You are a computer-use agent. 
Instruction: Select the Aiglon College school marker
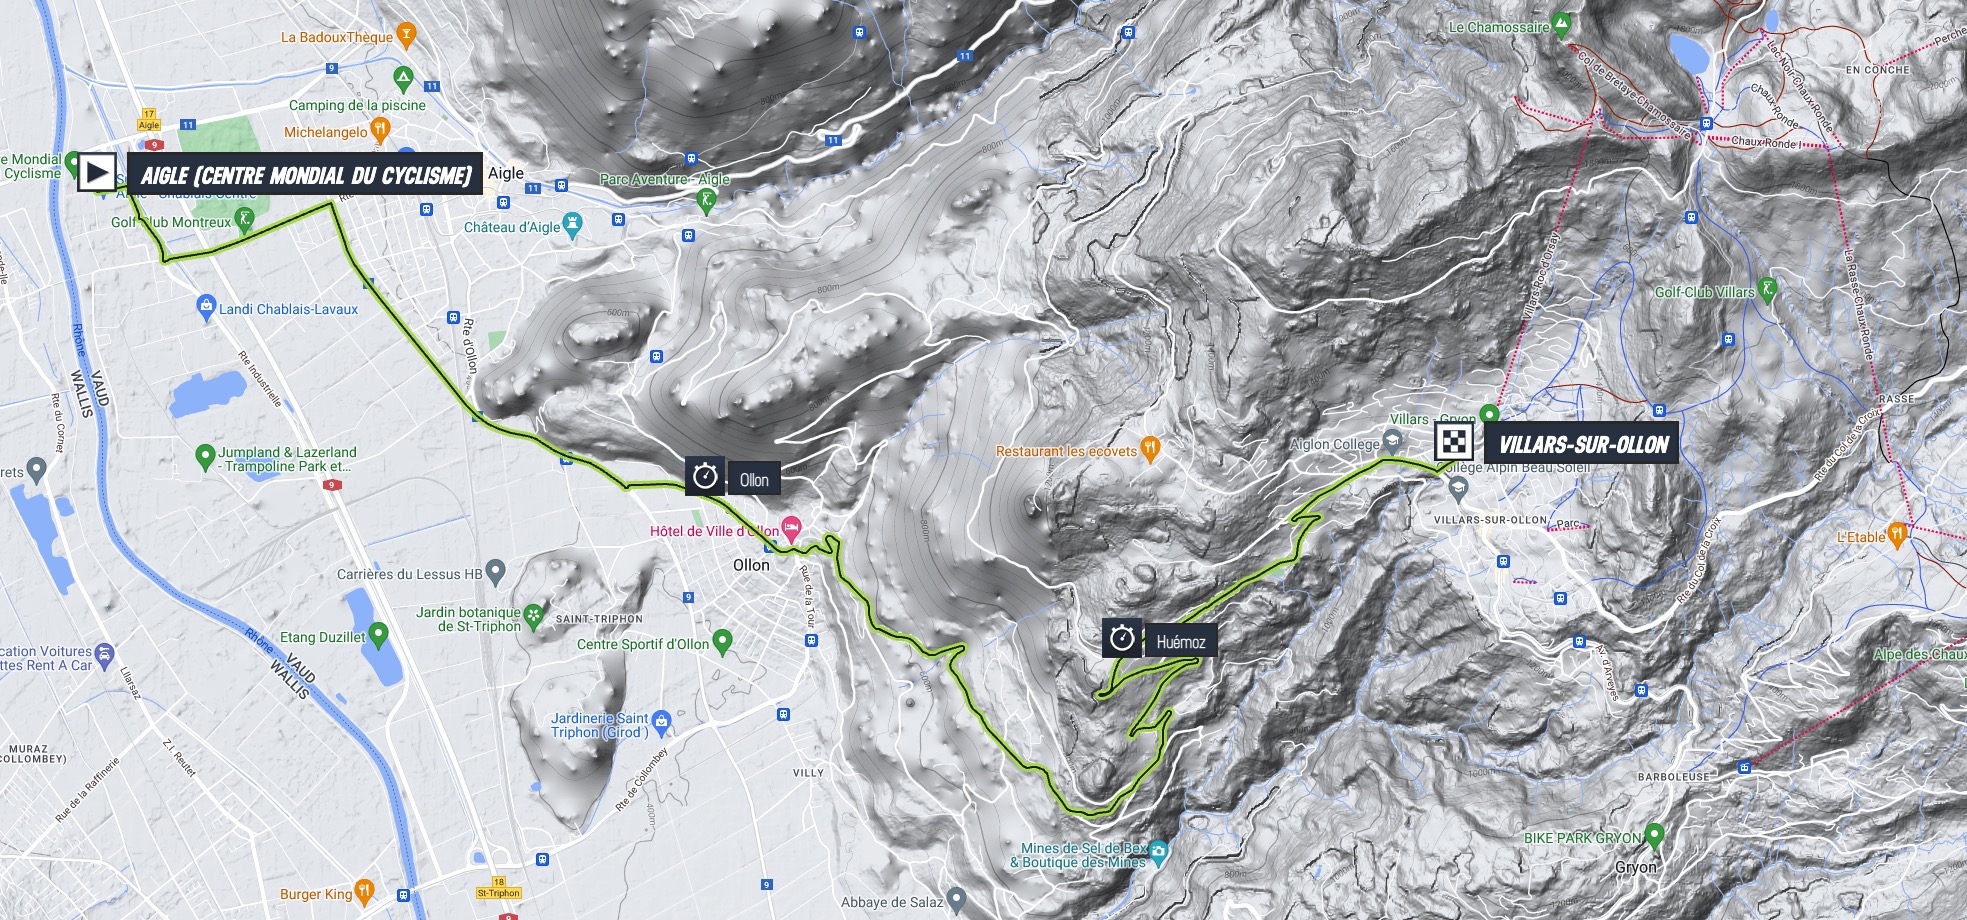click(1392, 441)
